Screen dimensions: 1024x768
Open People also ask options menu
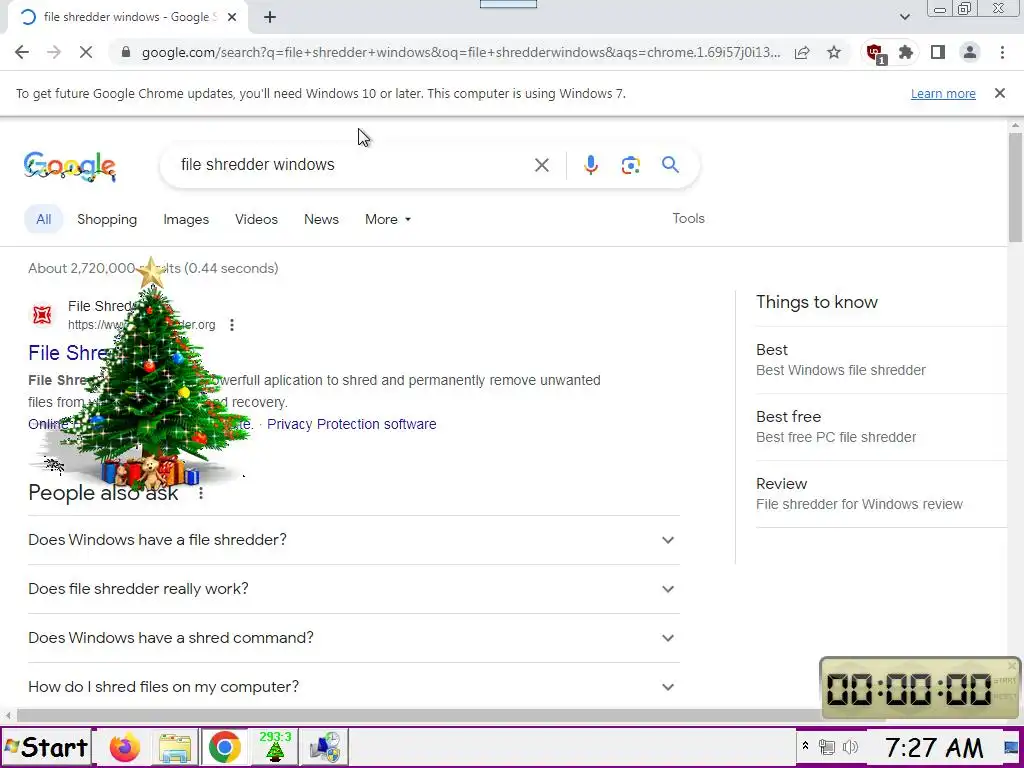click(200, 493)
